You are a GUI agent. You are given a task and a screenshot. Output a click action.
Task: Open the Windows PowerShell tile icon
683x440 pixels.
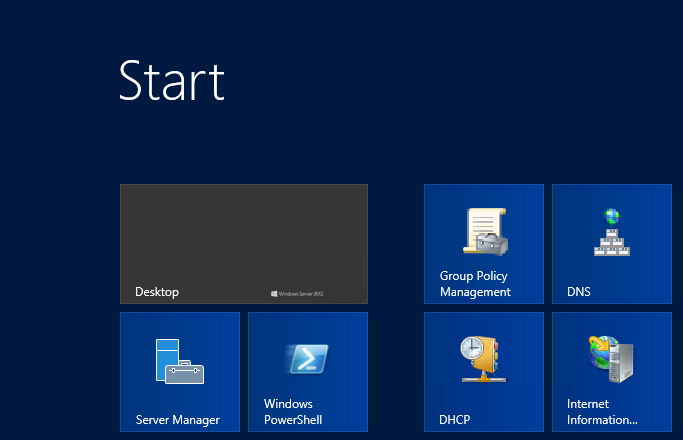click(x=307, y=359)
